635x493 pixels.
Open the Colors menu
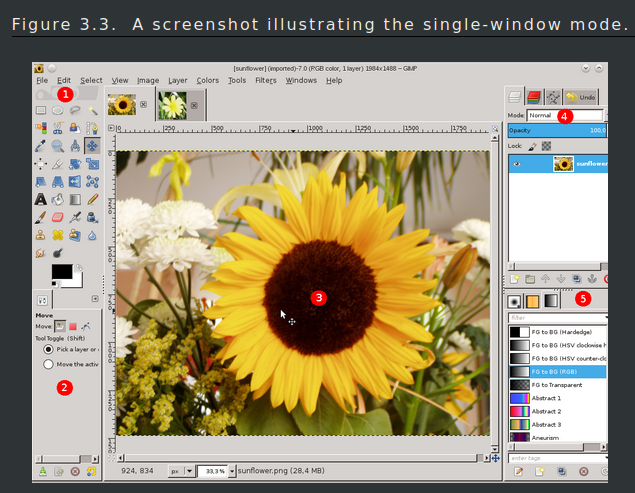click(x=208, y=80)
